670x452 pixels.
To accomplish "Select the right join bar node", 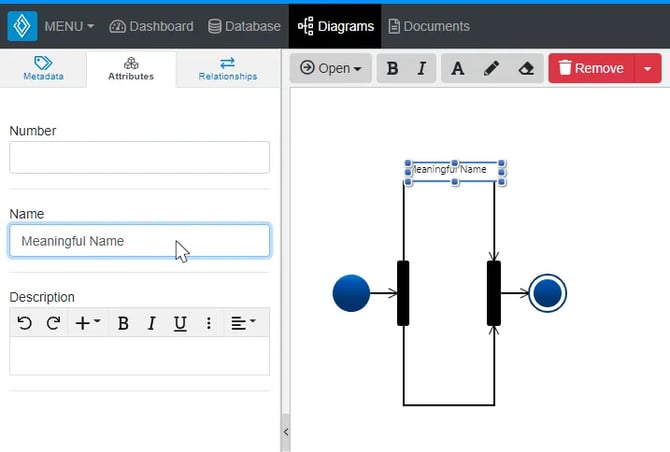I will click(x=494, y=293).
